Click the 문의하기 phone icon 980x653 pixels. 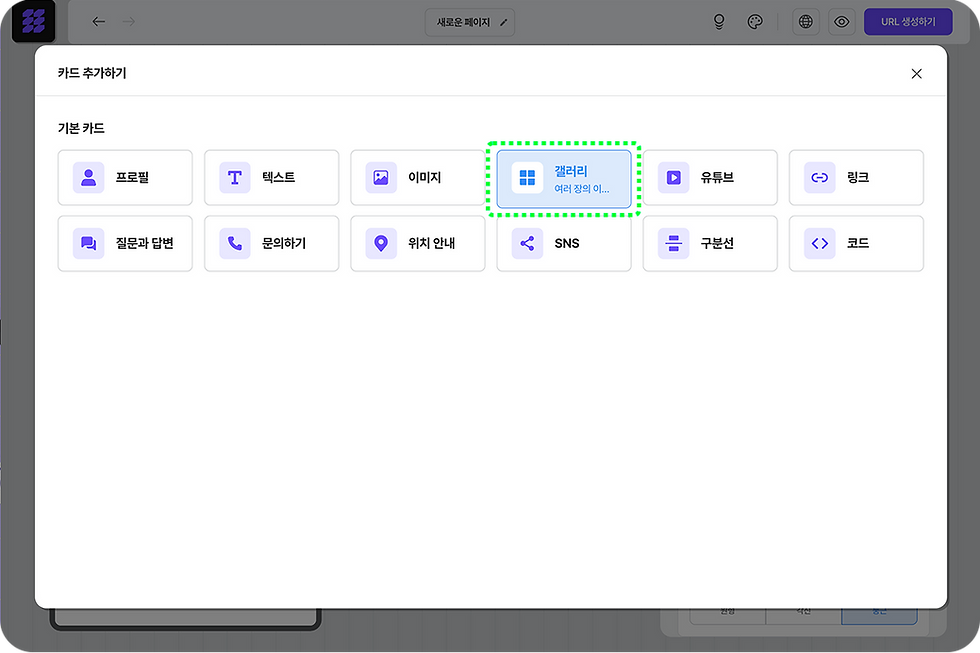click(235, 243)
